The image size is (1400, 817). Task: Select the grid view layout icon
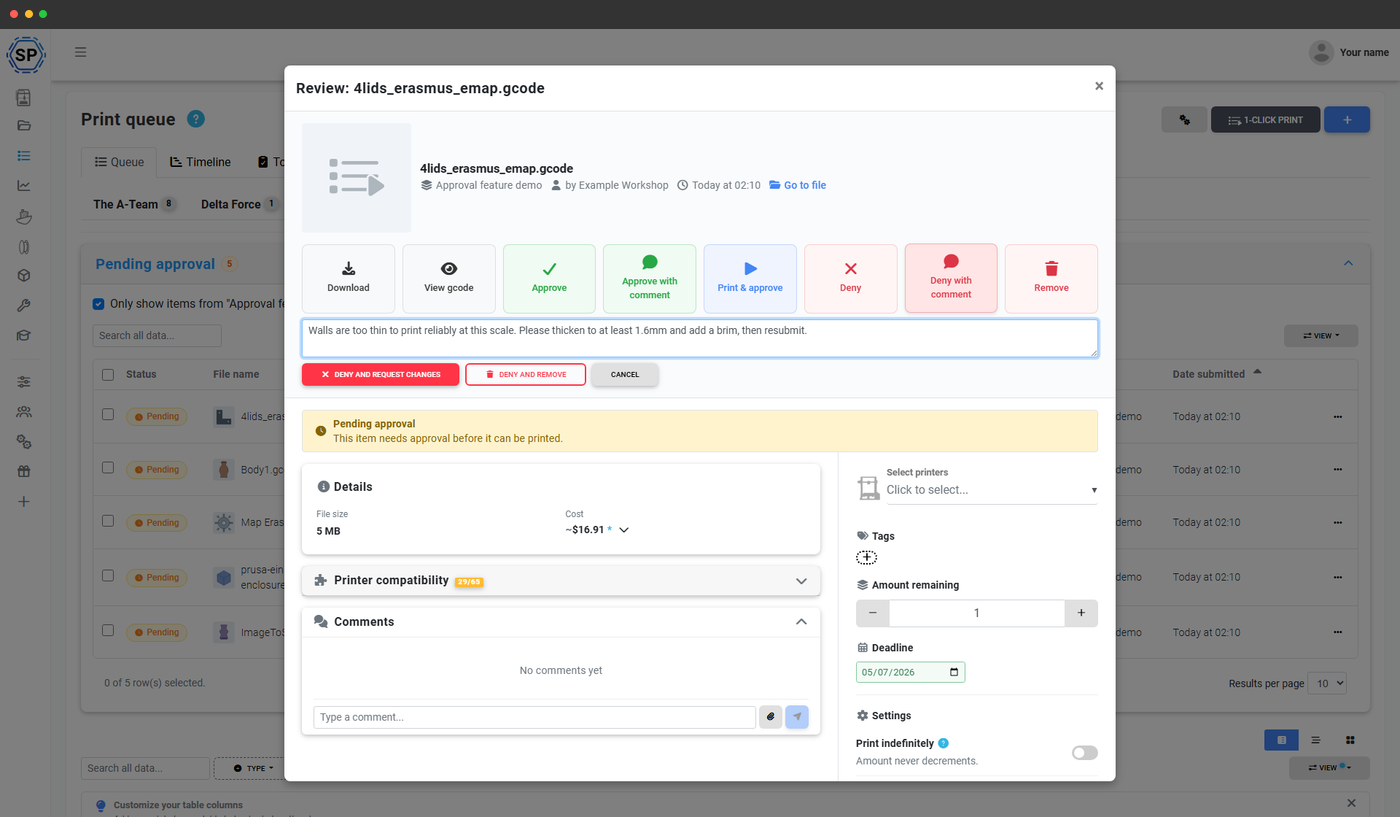1350,740
